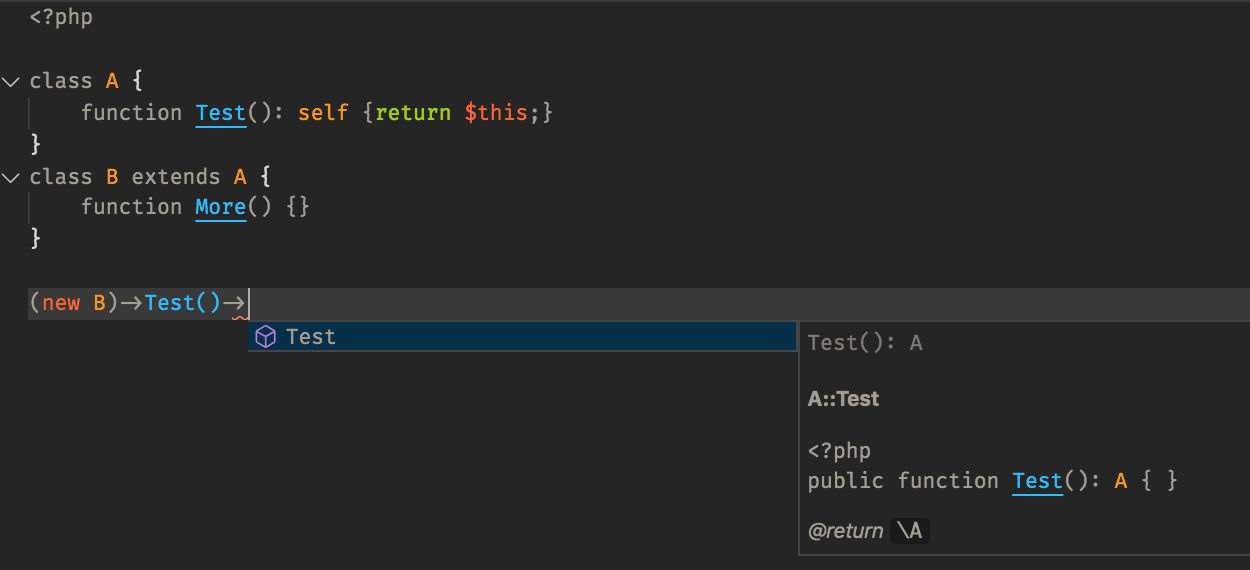Click the parent class A after extends
1250x570 pixels.
pos(240,177)
